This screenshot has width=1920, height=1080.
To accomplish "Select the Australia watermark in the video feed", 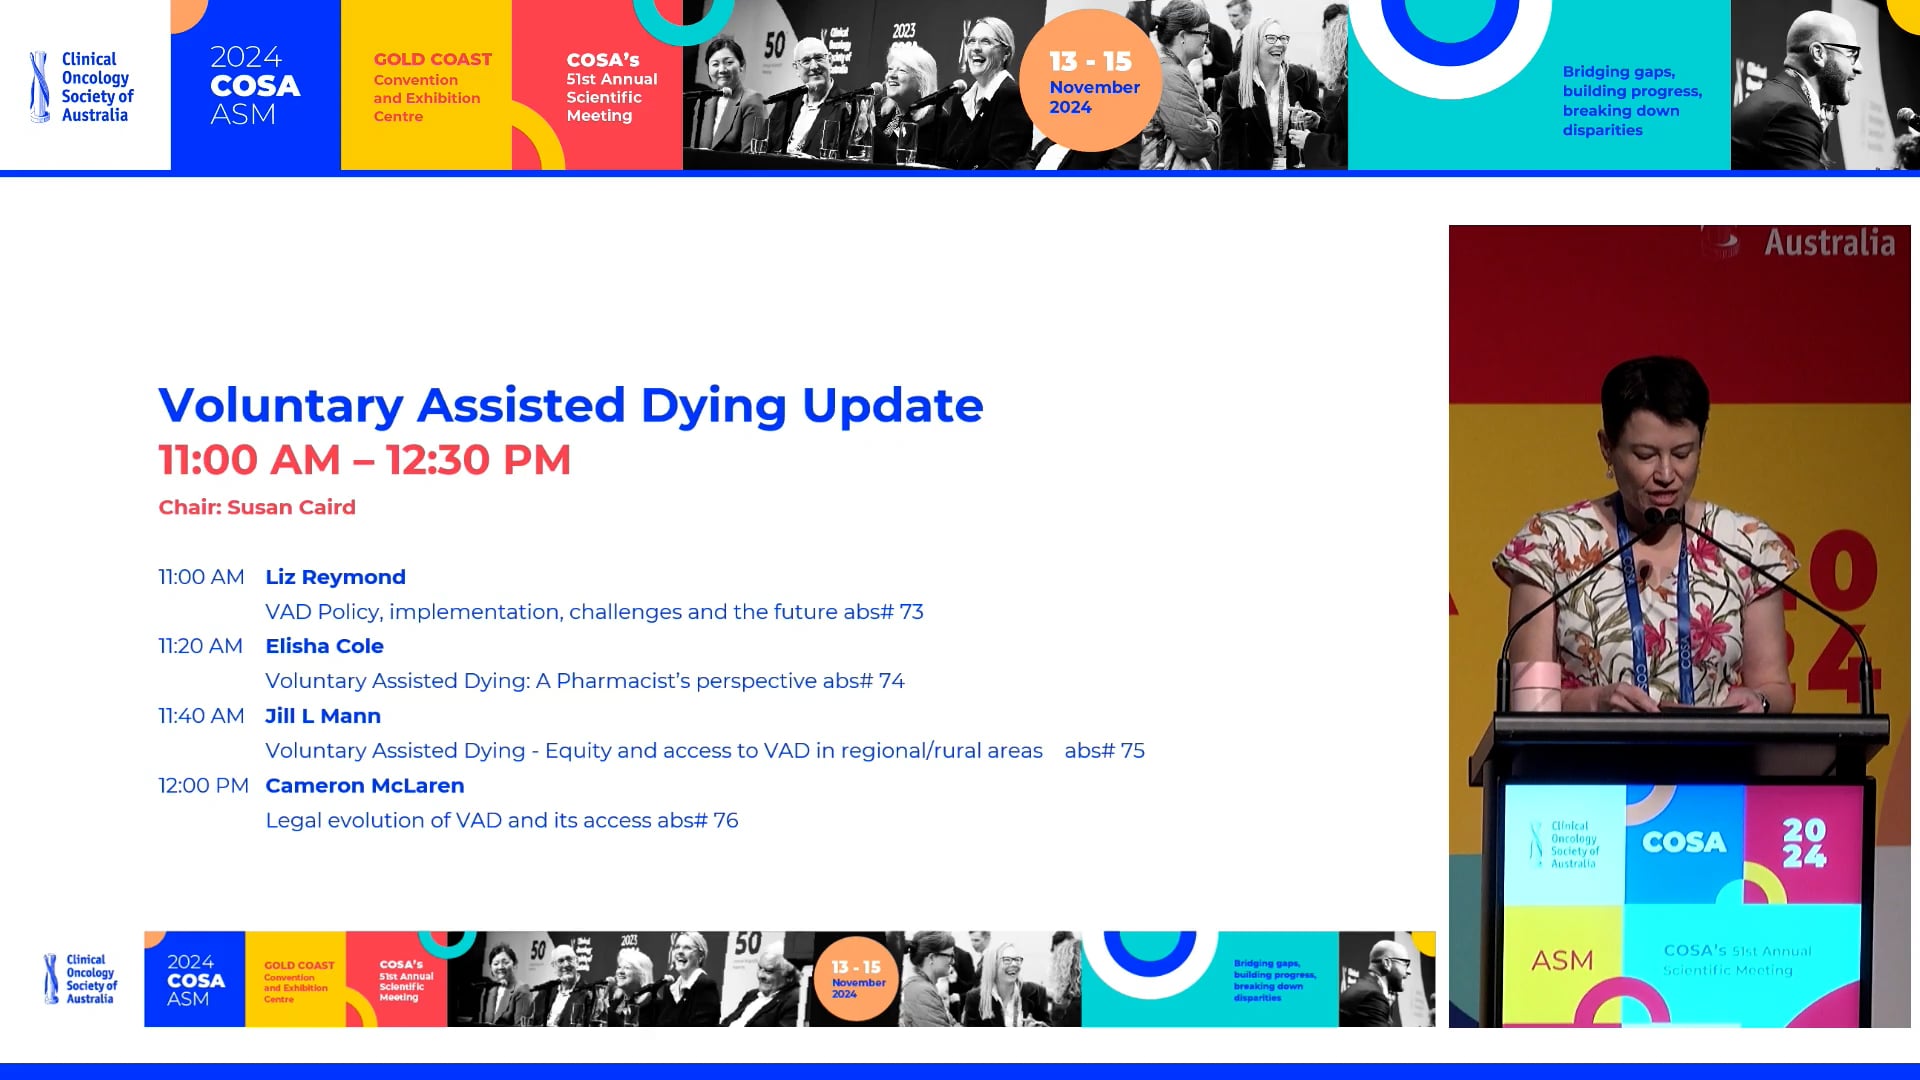I will point(1832,243).
